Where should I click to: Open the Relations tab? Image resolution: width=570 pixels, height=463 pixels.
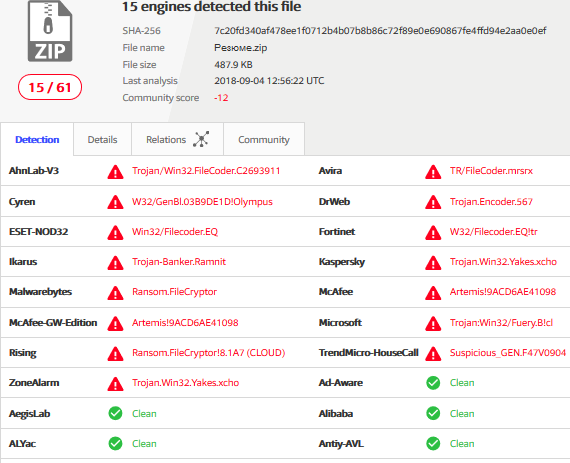click(x=177, y=140)
